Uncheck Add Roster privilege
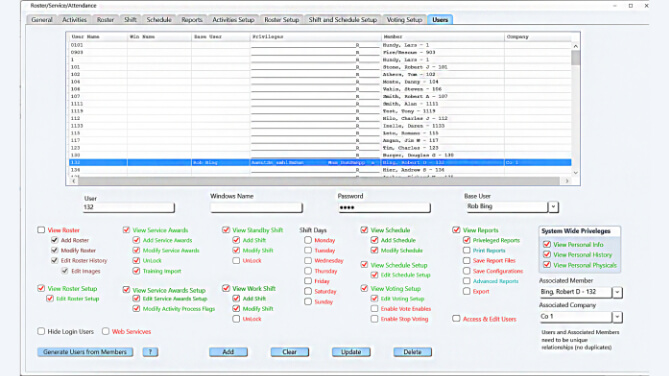669x376 pixels. pyautogui.click(x=55, y=240)
